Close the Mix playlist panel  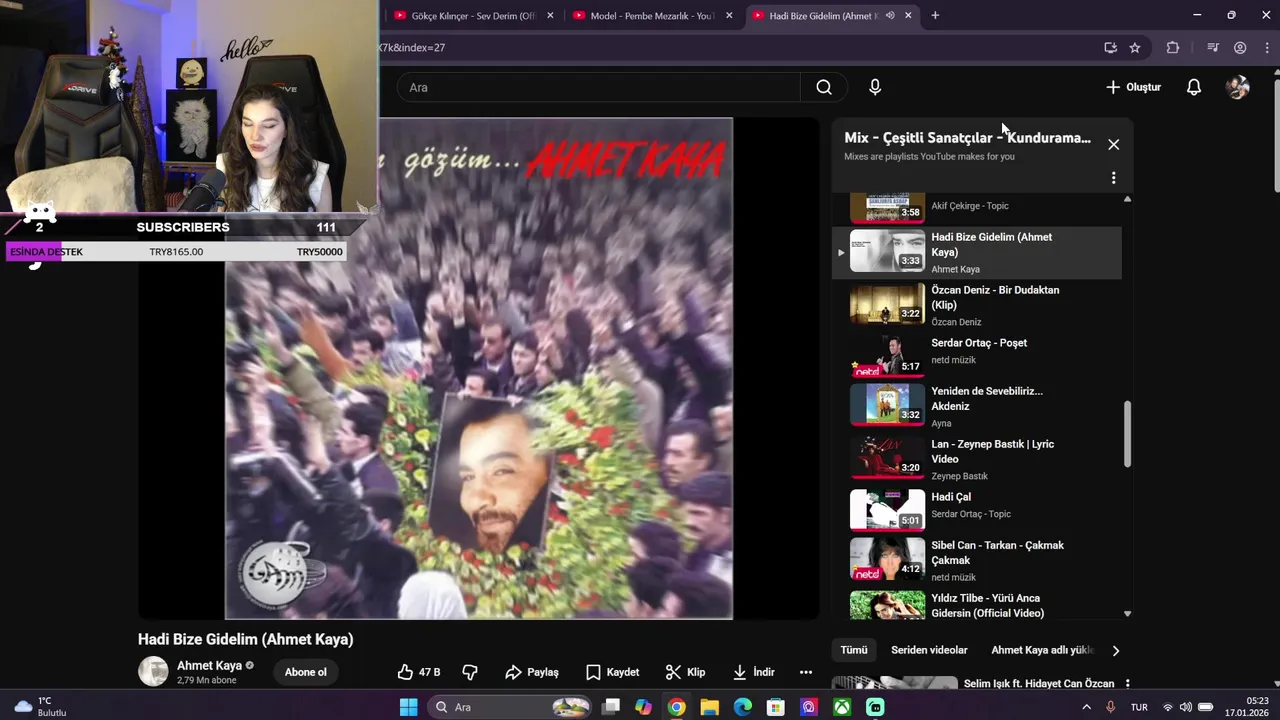(x=1114, y=145)
